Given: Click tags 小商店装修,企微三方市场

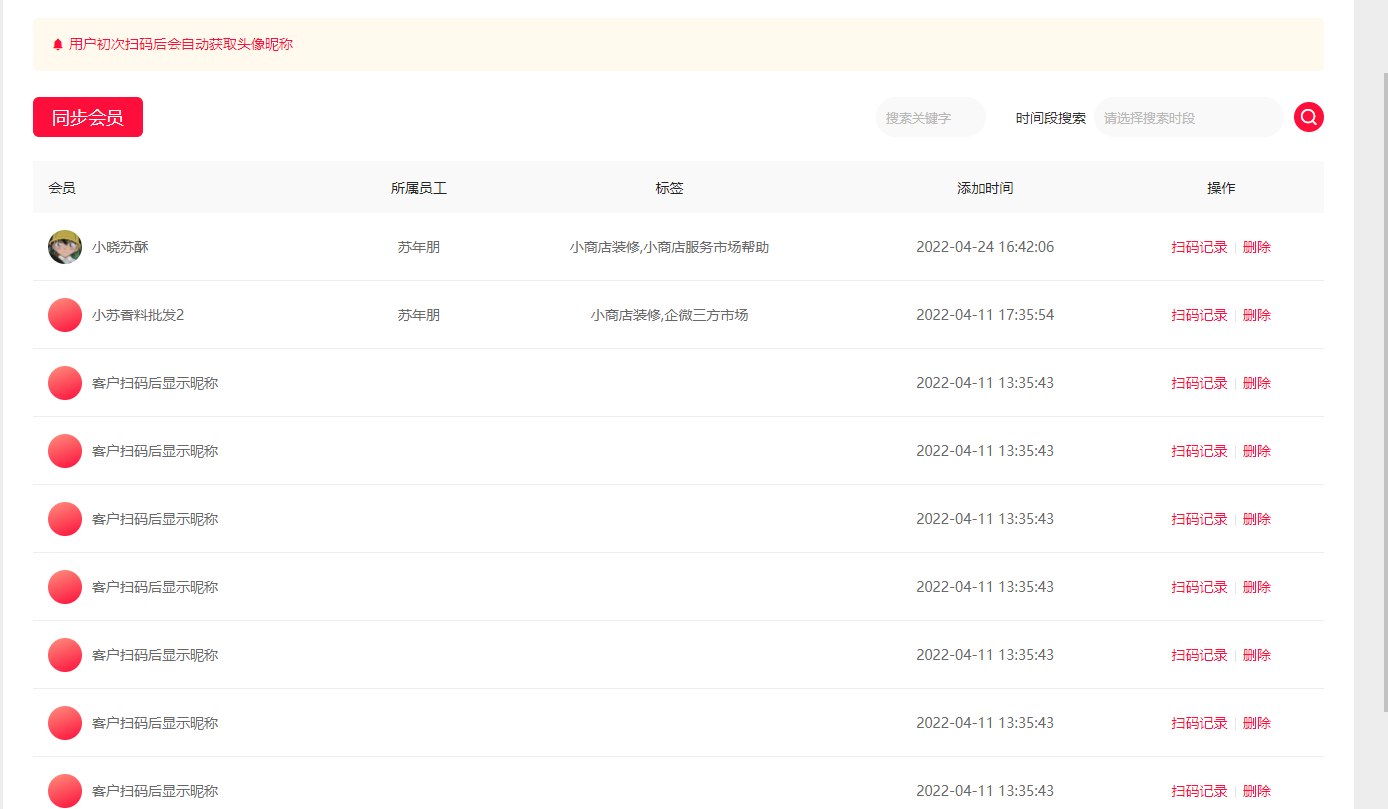Looking at the screenshot, I should click(x=669, y=315).
